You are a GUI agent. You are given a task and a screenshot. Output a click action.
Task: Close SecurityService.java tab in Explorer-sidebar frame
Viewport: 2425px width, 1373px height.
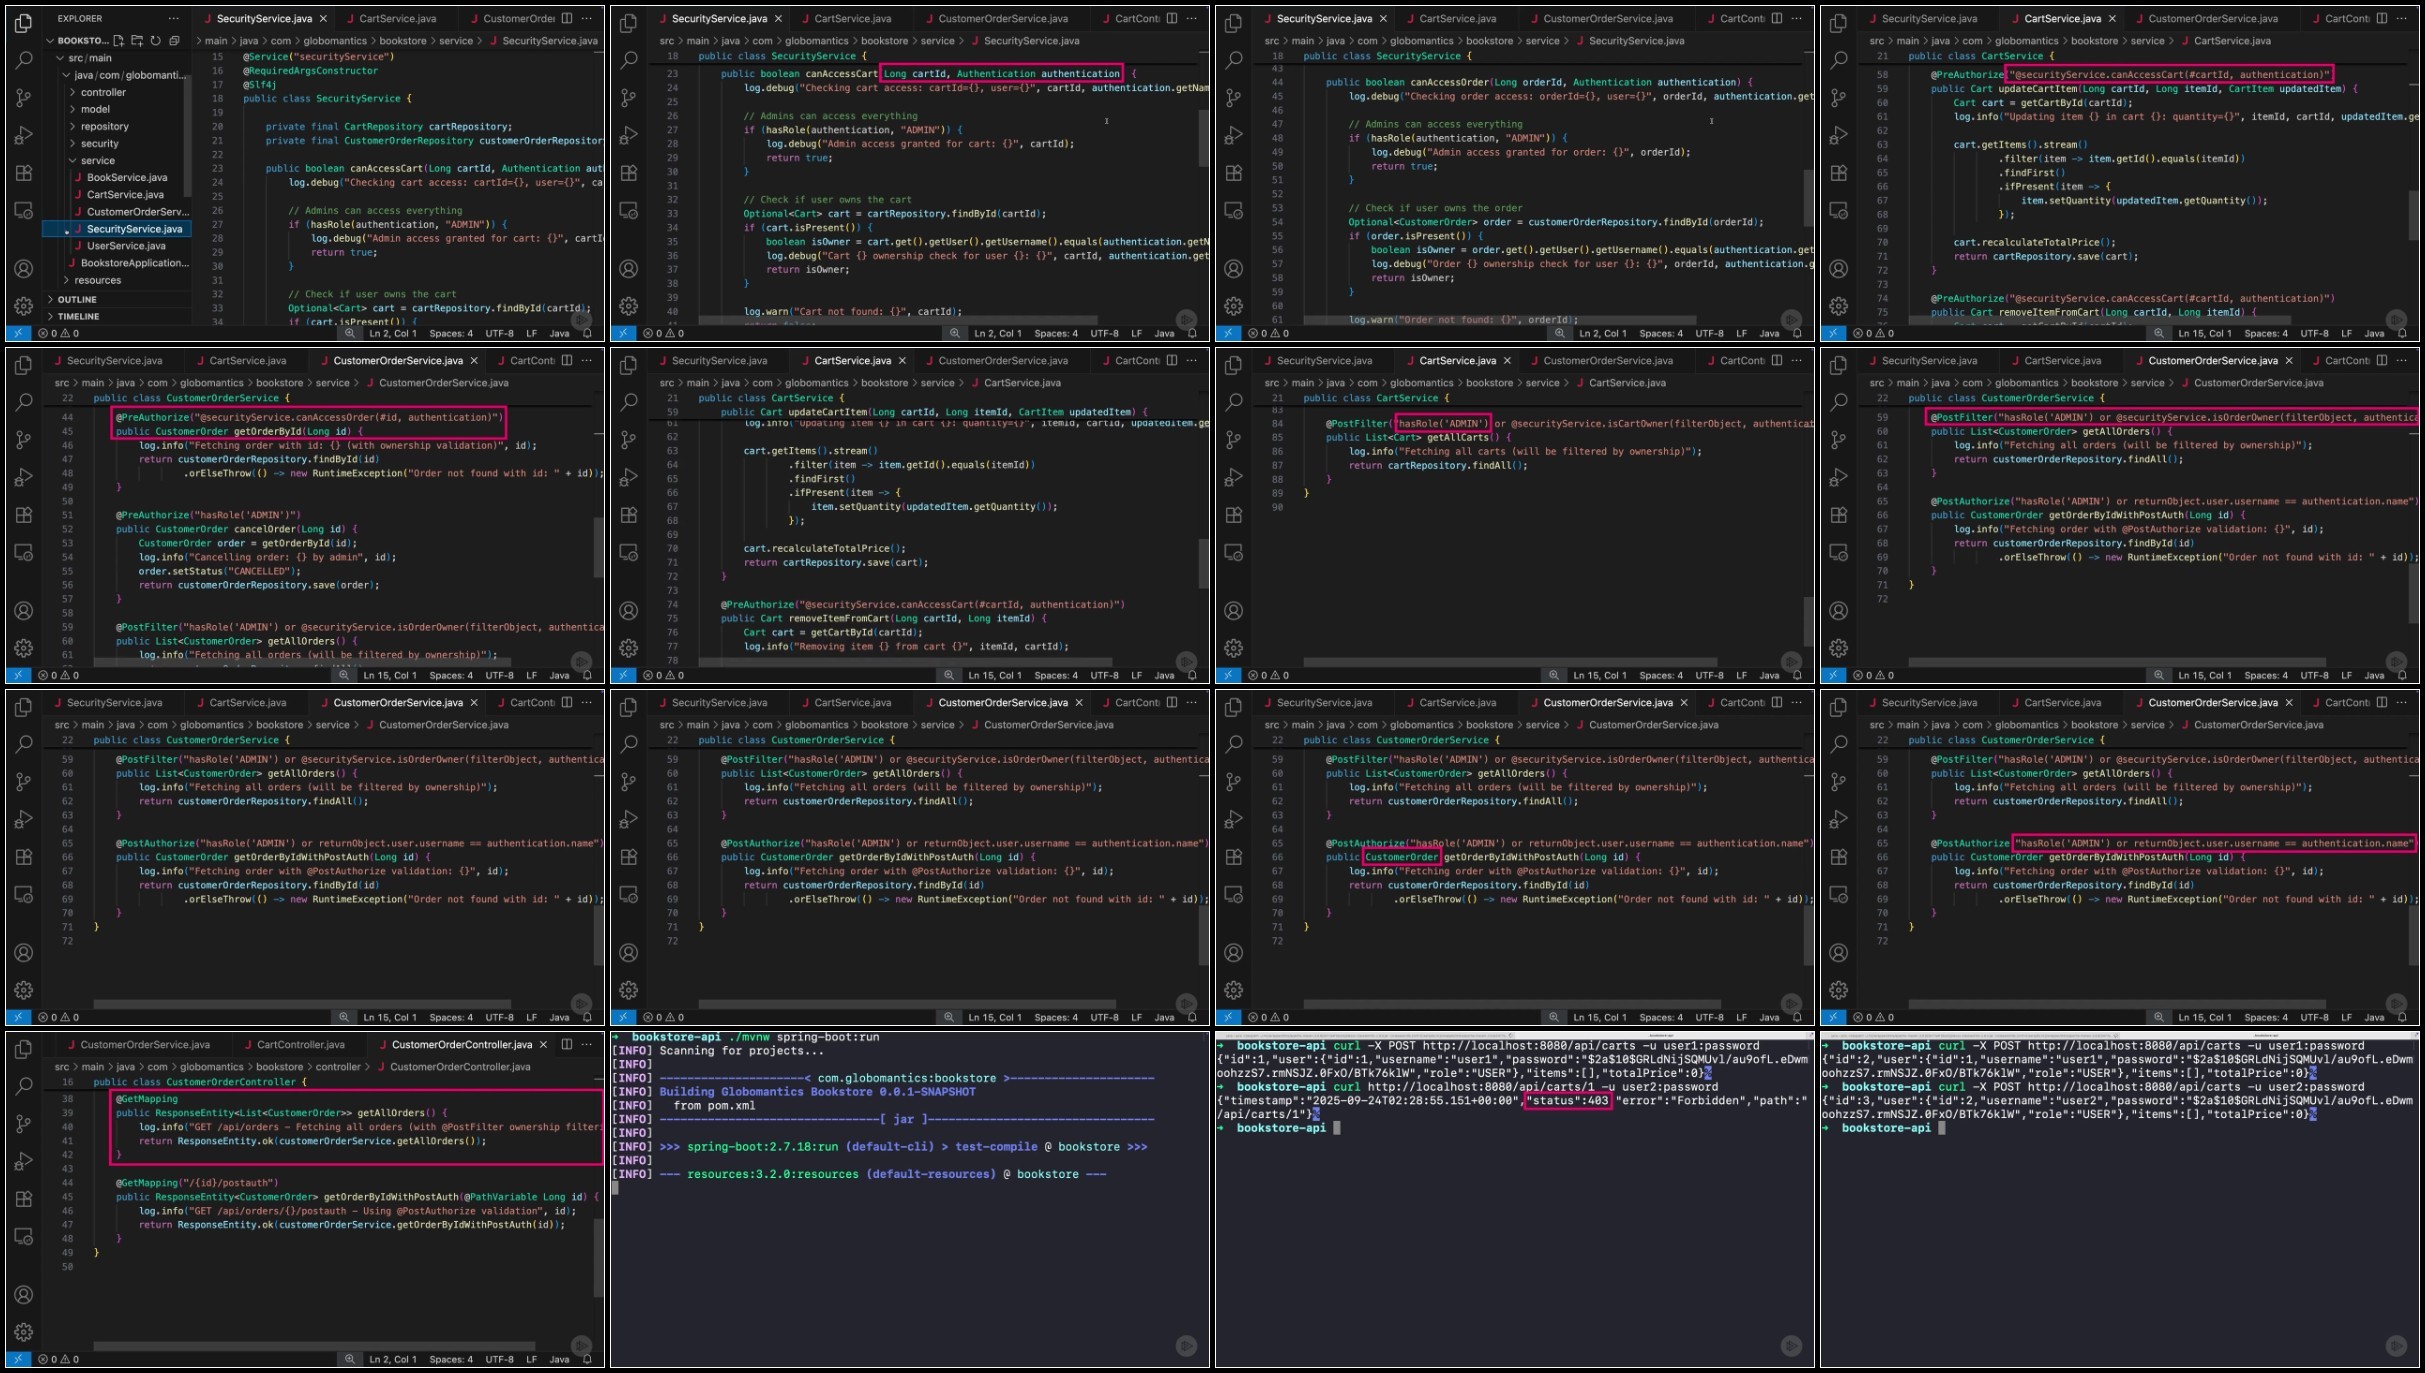[323, 18]
